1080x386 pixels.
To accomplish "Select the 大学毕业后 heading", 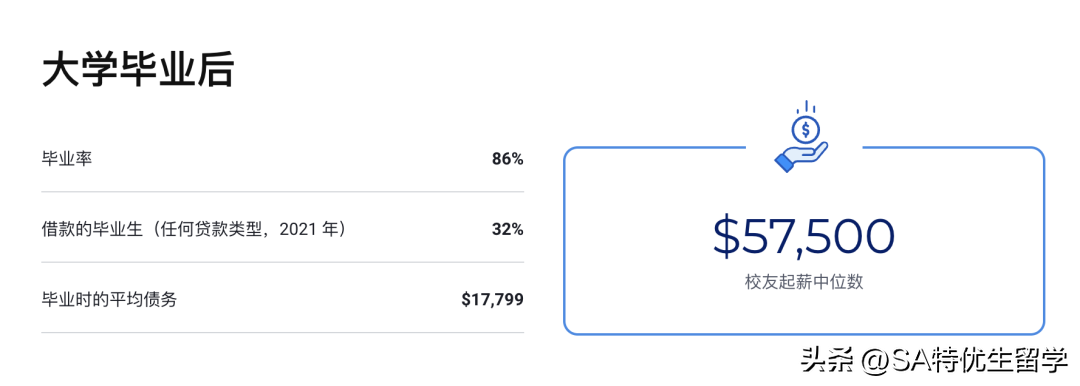I will tap(138, 70).
